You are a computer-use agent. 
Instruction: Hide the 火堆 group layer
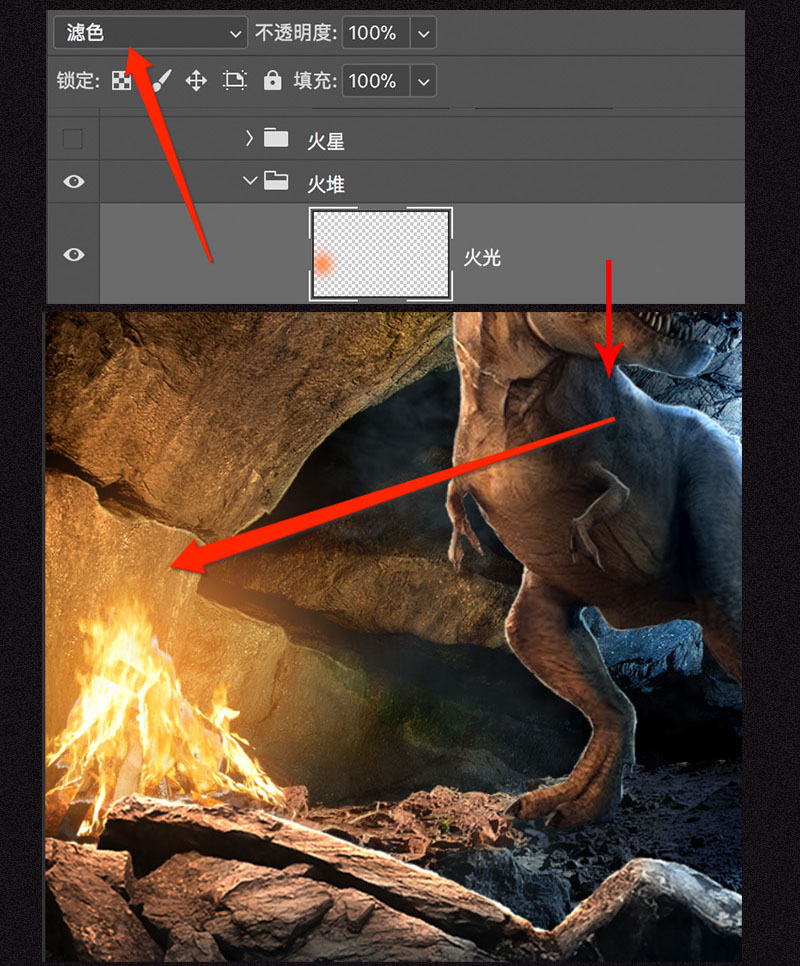point(74,182)
